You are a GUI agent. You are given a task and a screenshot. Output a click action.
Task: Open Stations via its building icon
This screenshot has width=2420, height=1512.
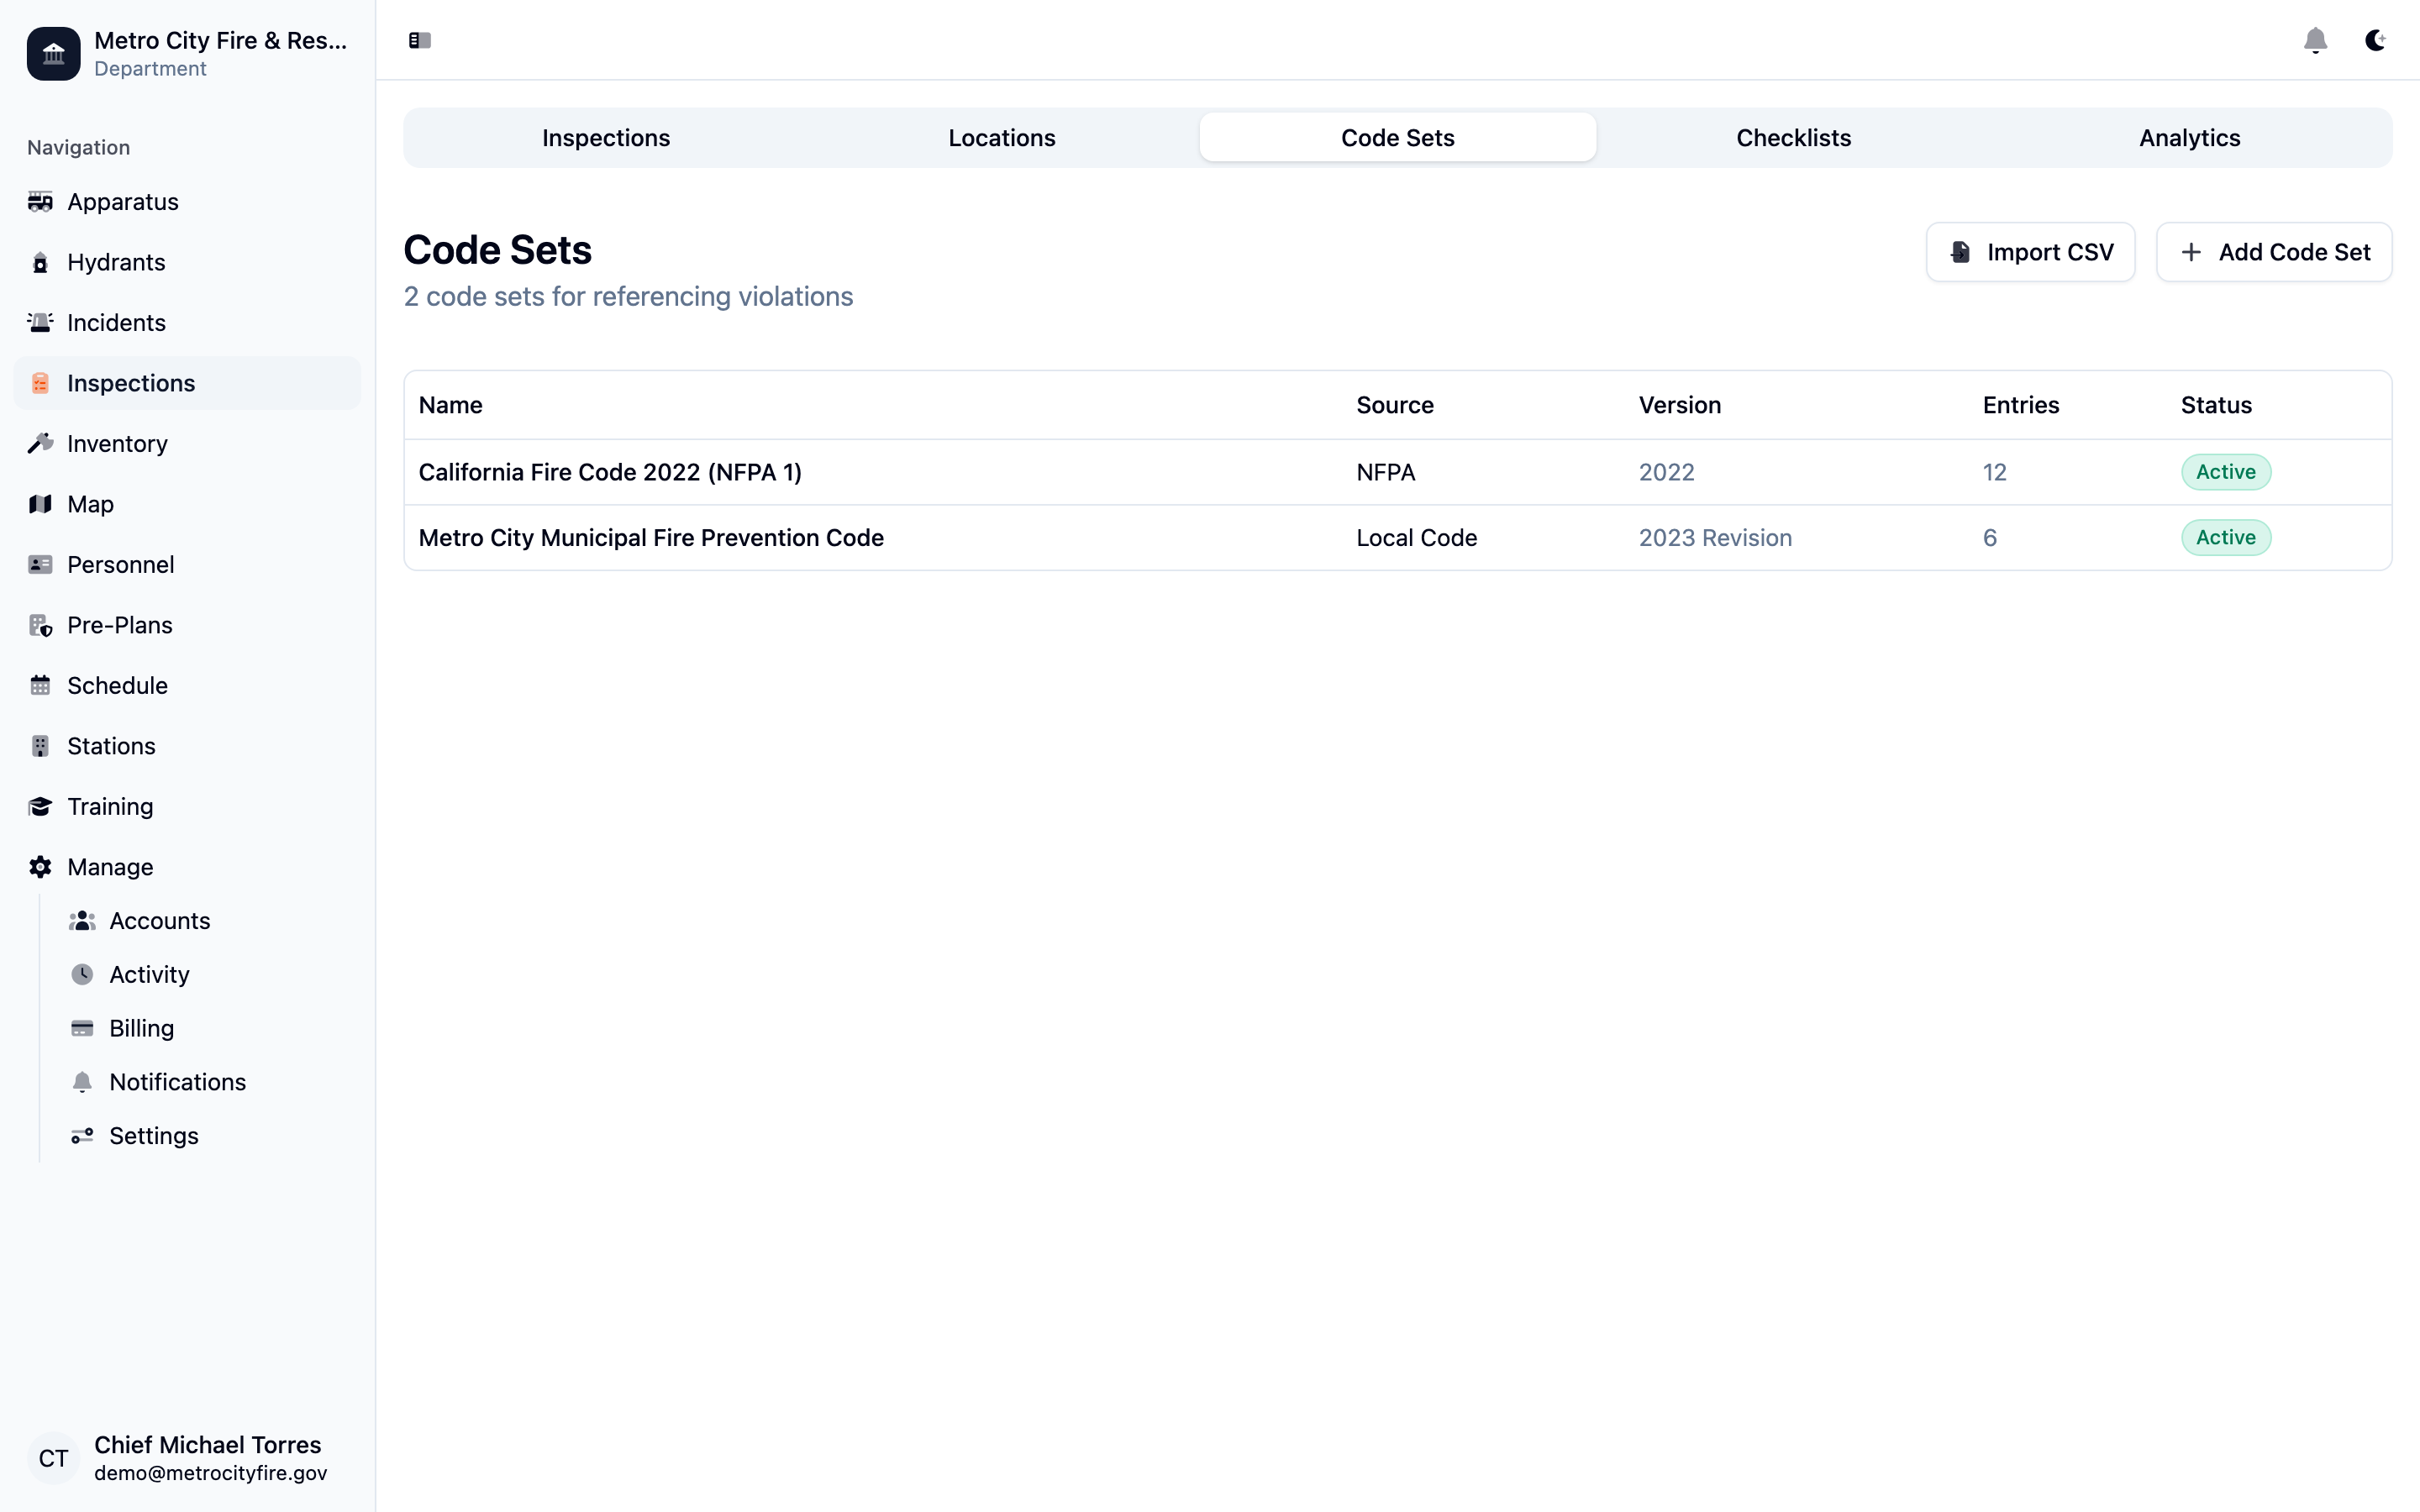tap(40, 746)
